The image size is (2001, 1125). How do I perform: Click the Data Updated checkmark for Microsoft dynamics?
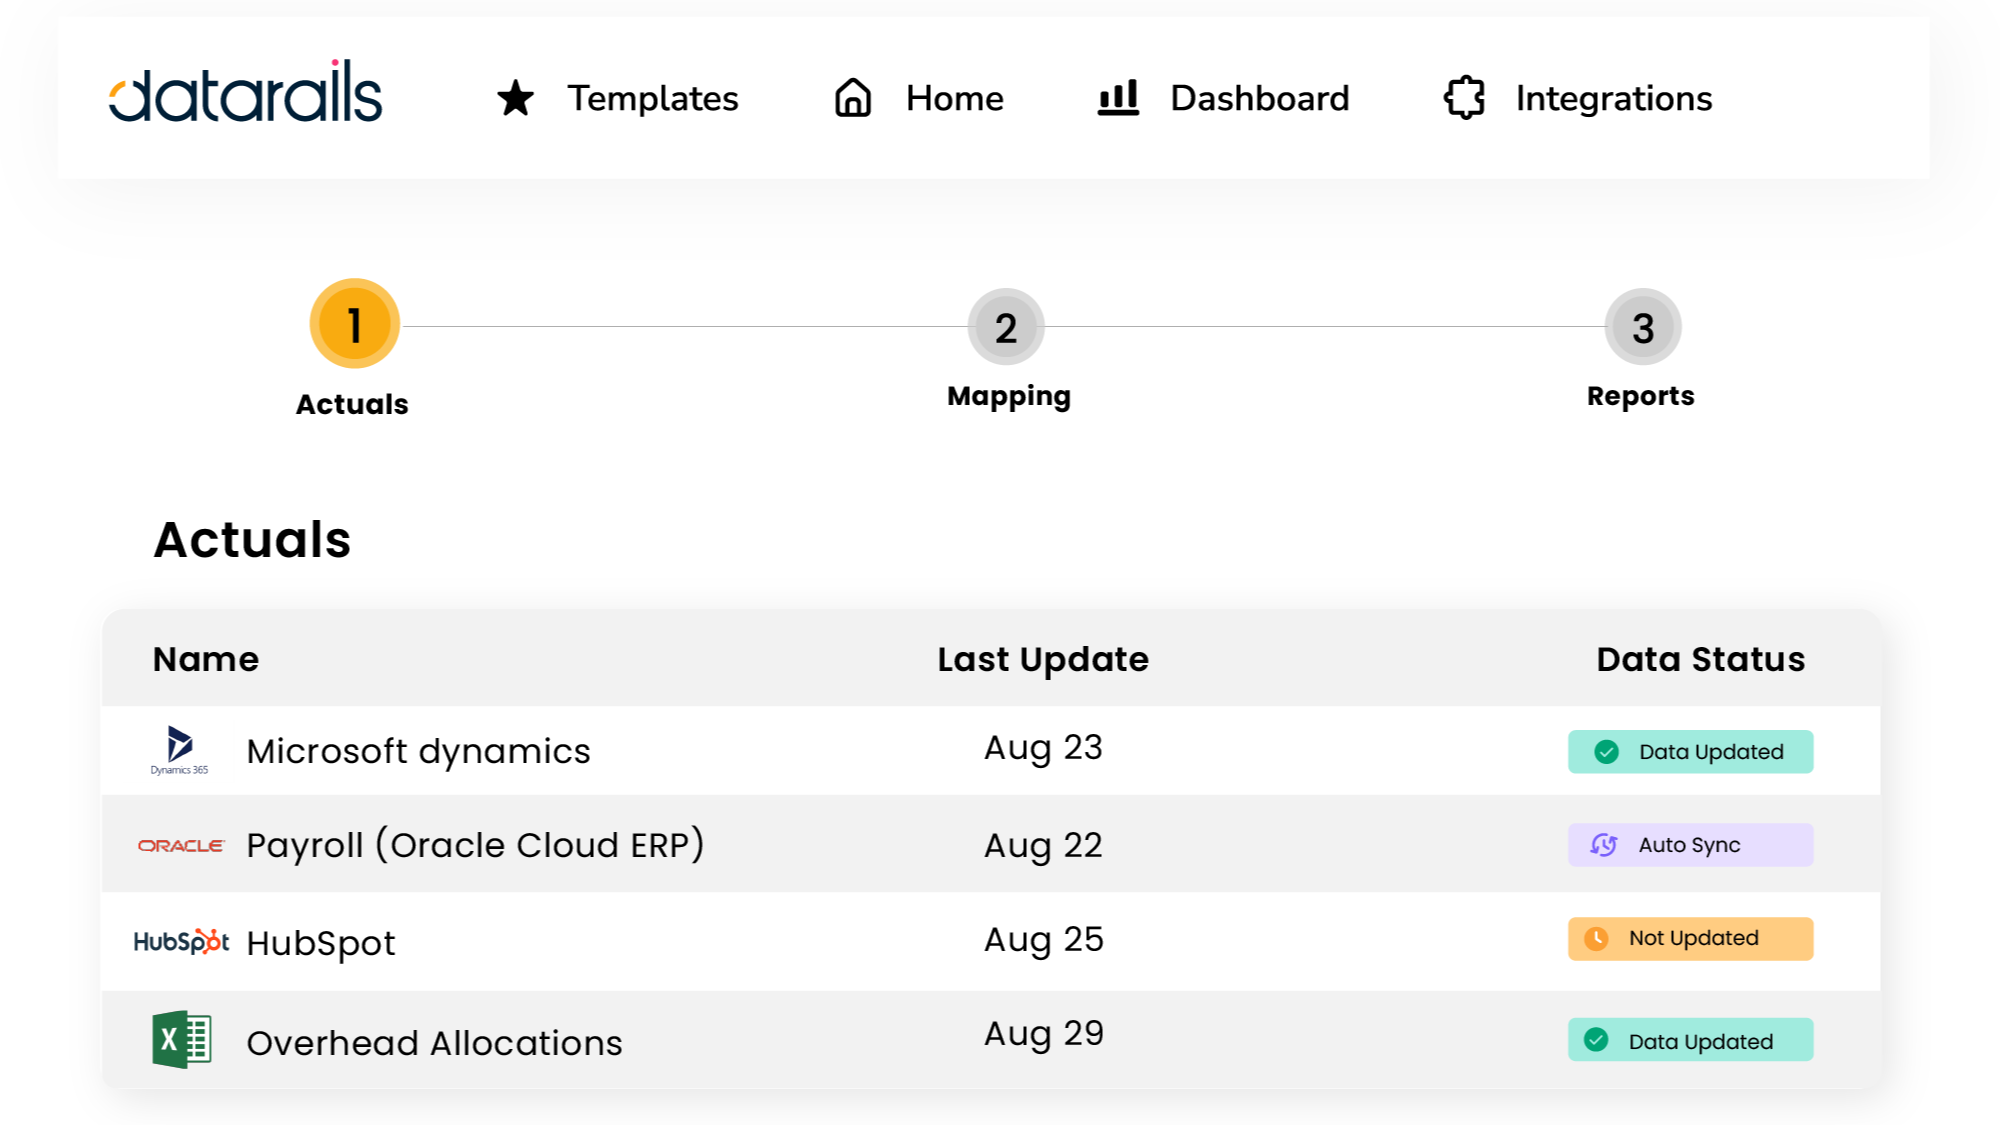tap(1607, 751)
